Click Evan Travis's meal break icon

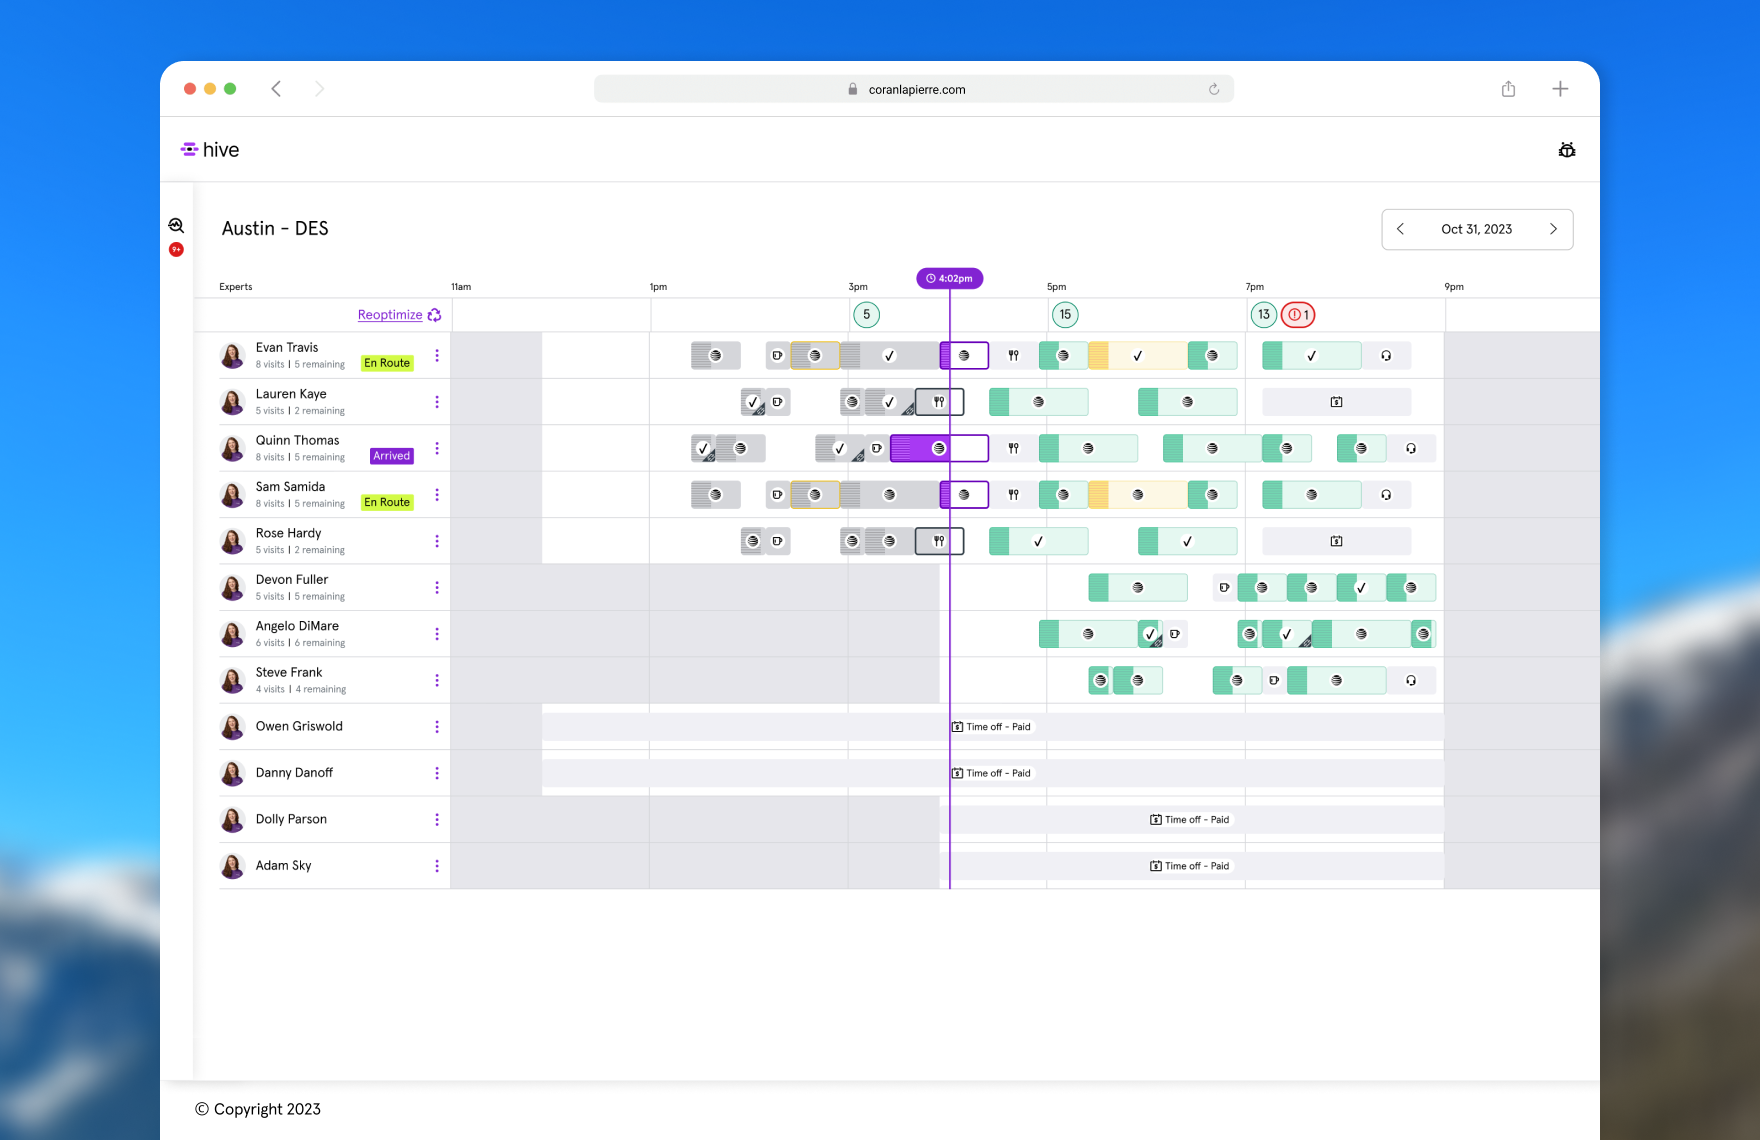click(1013, 356)
